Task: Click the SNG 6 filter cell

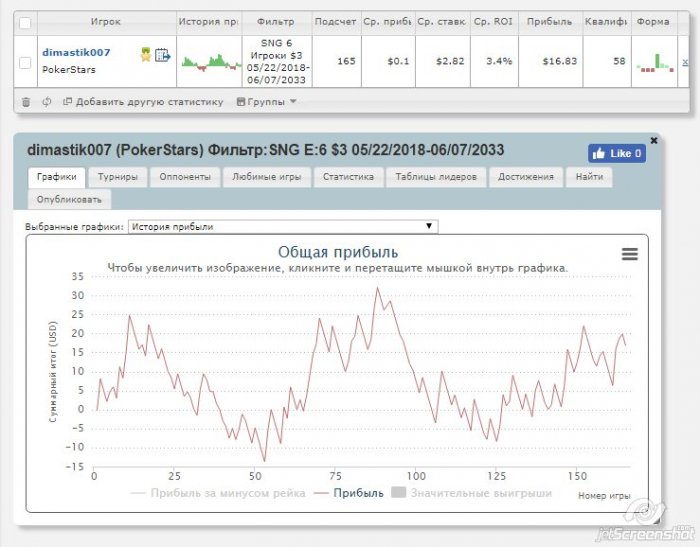Action: click(277, 62)
